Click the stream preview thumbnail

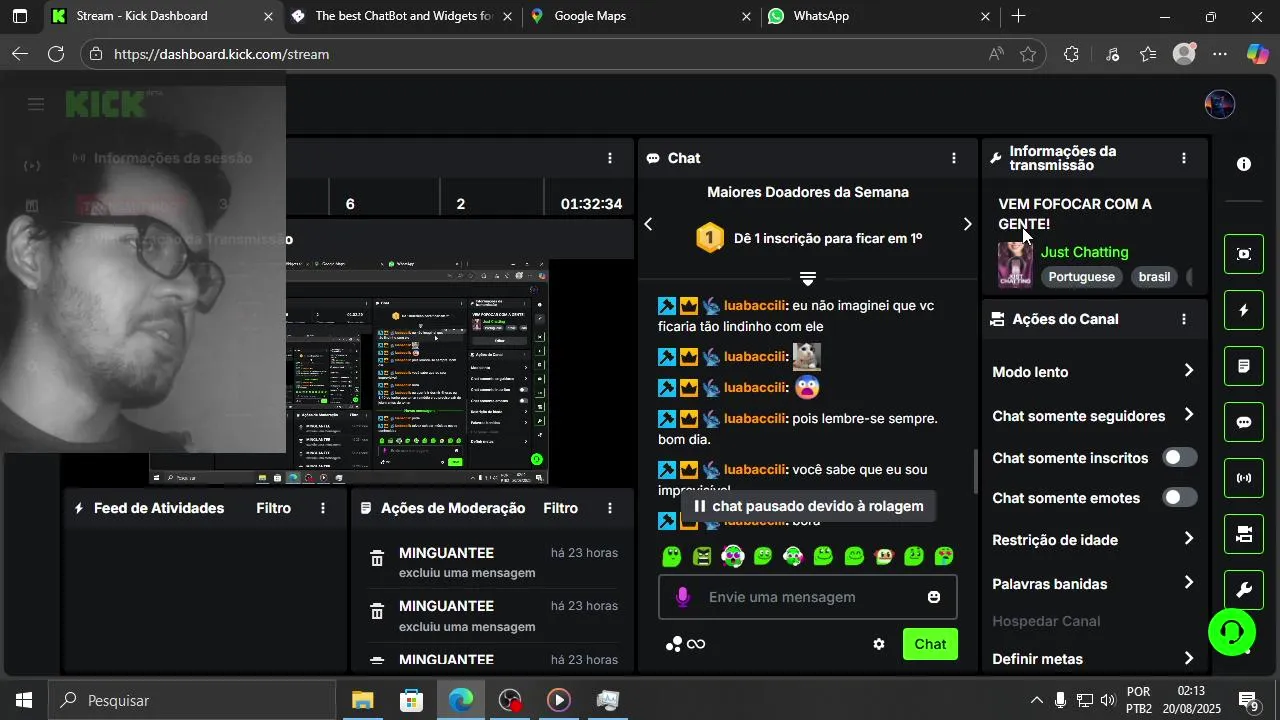[x=349, y=372]
